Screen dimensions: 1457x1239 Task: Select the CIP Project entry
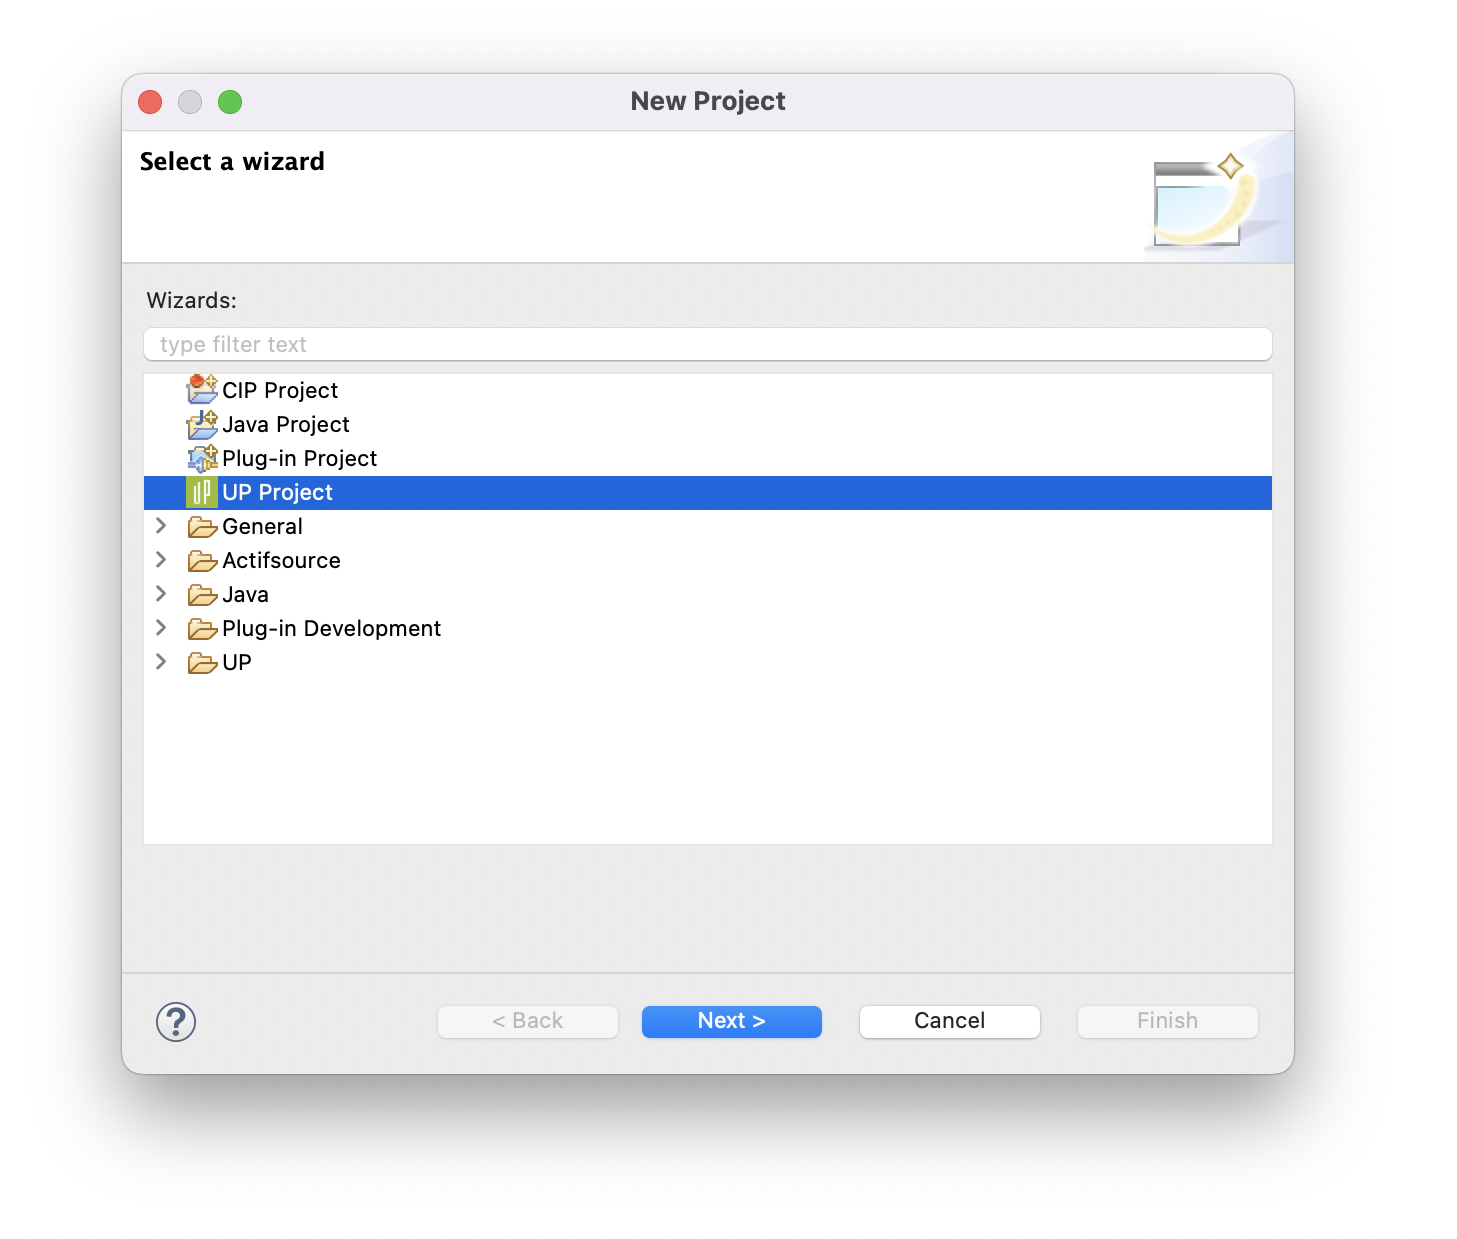coord(280,390)
